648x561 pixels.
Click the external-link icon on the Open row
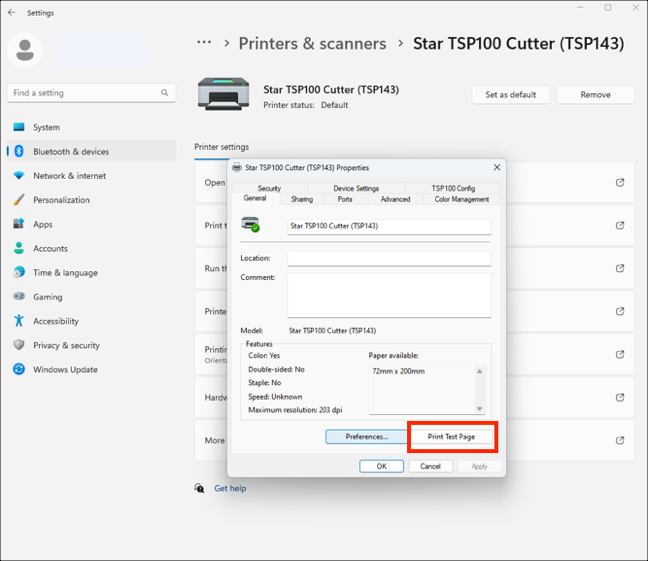coord(619,182)
